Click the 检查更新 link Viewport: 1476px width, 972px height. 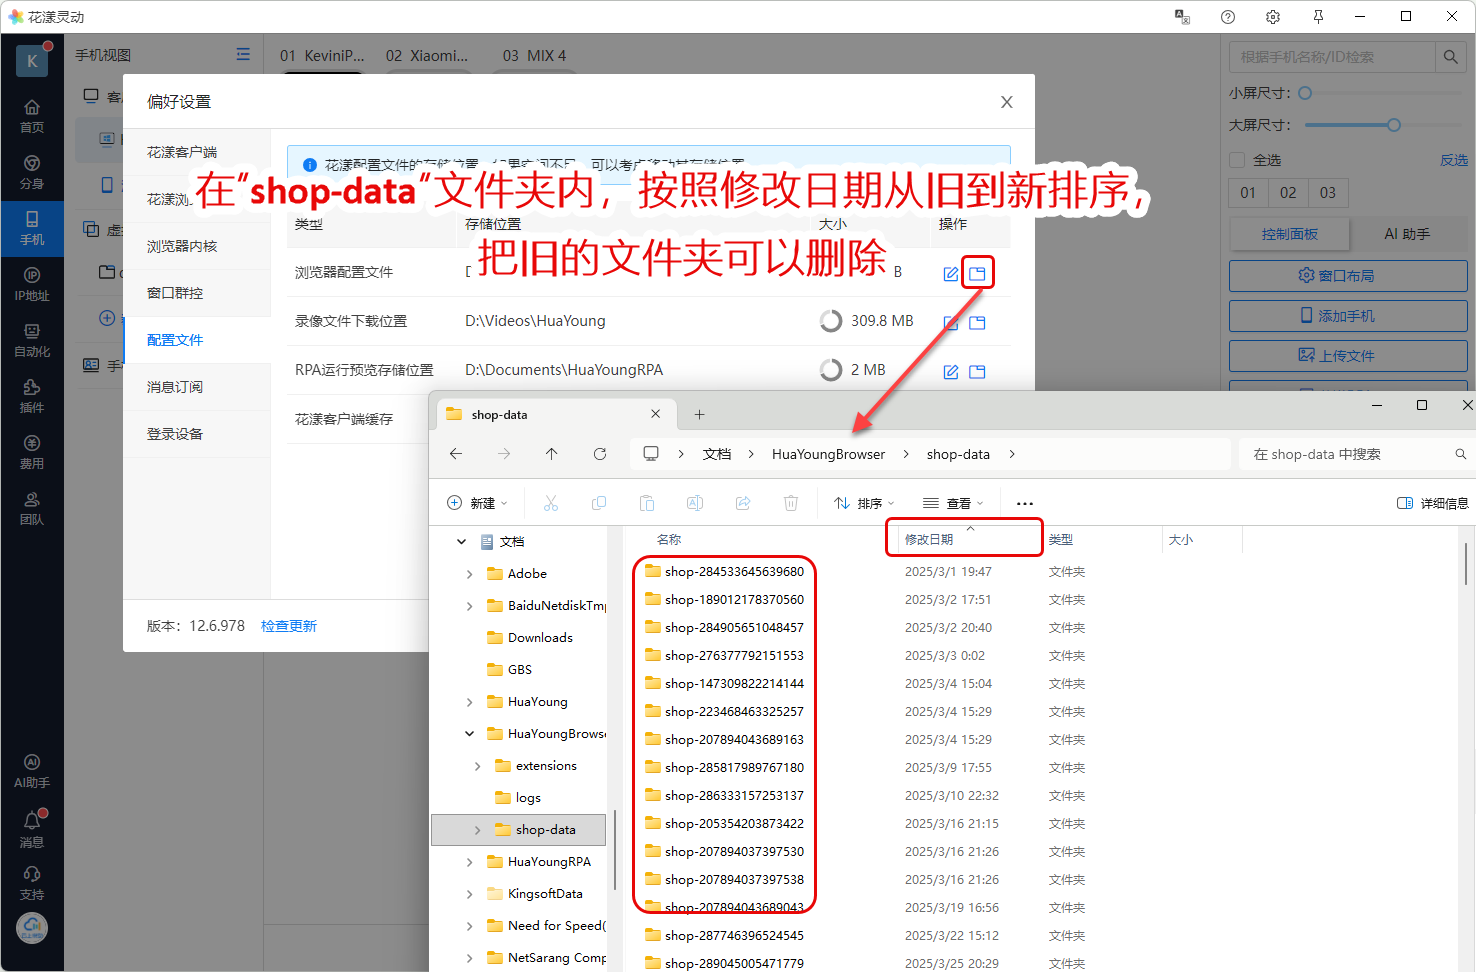tap(289, 626)
